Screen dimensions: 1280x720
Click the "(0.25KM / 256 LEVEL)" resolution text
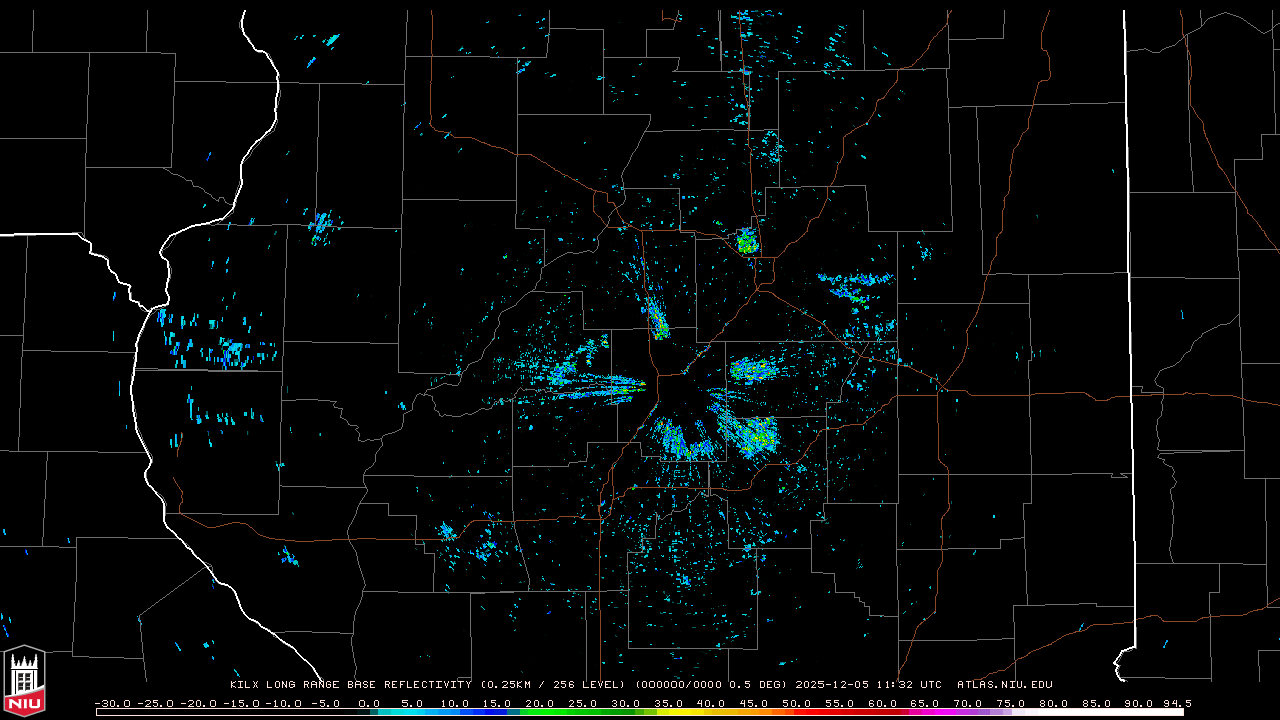point(553,685)
